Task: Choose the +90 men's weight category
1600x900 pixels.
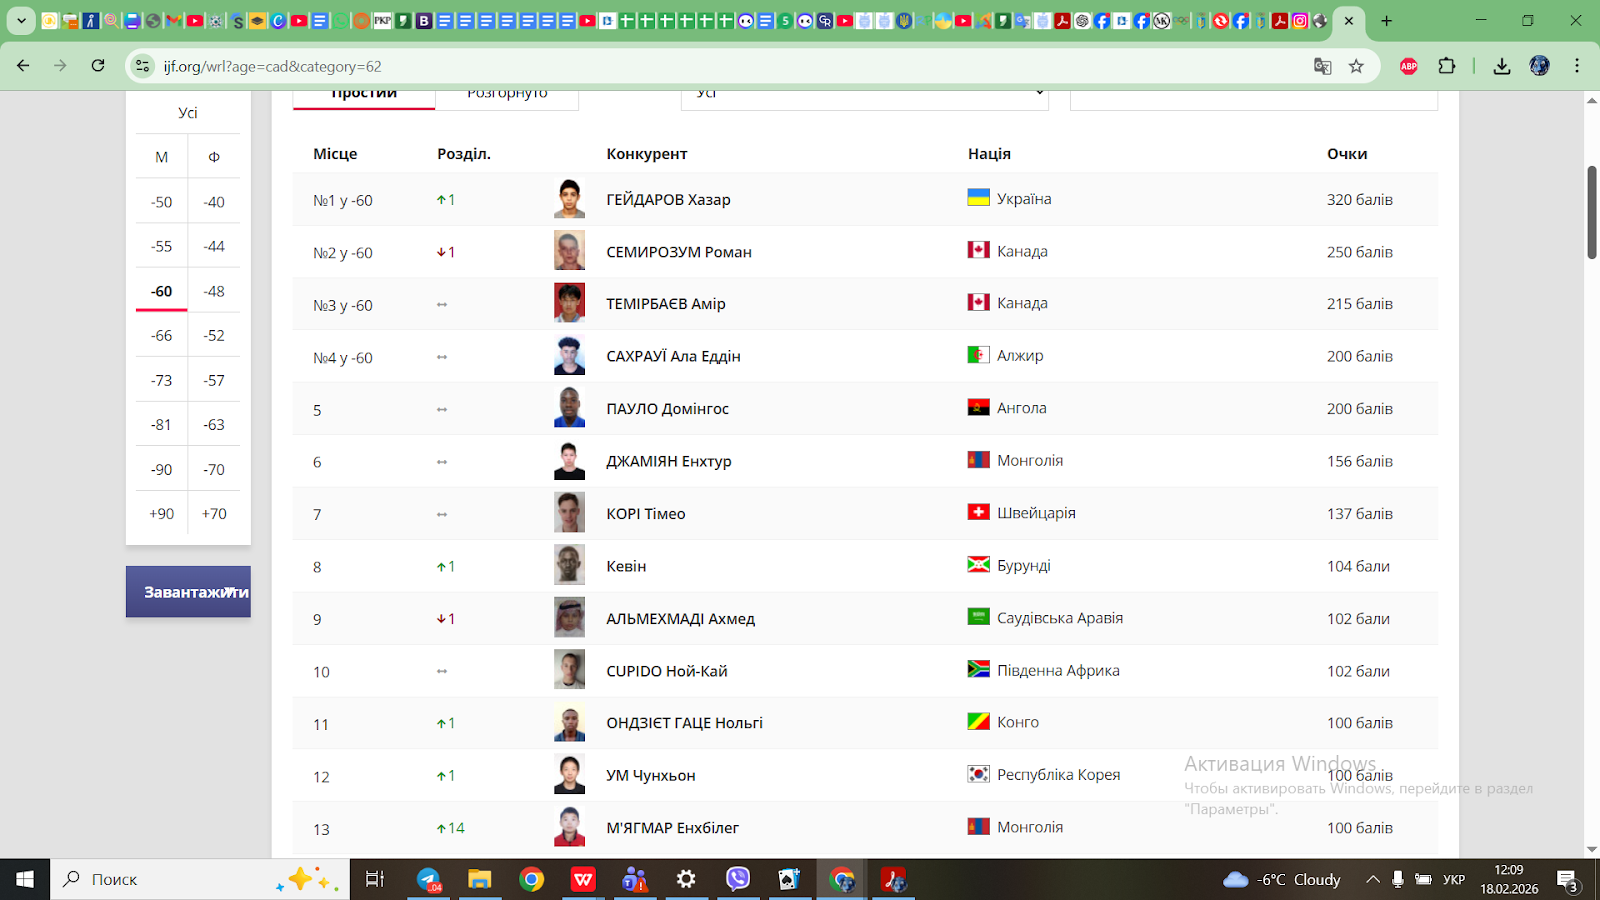Action: [x=162, y=514]
